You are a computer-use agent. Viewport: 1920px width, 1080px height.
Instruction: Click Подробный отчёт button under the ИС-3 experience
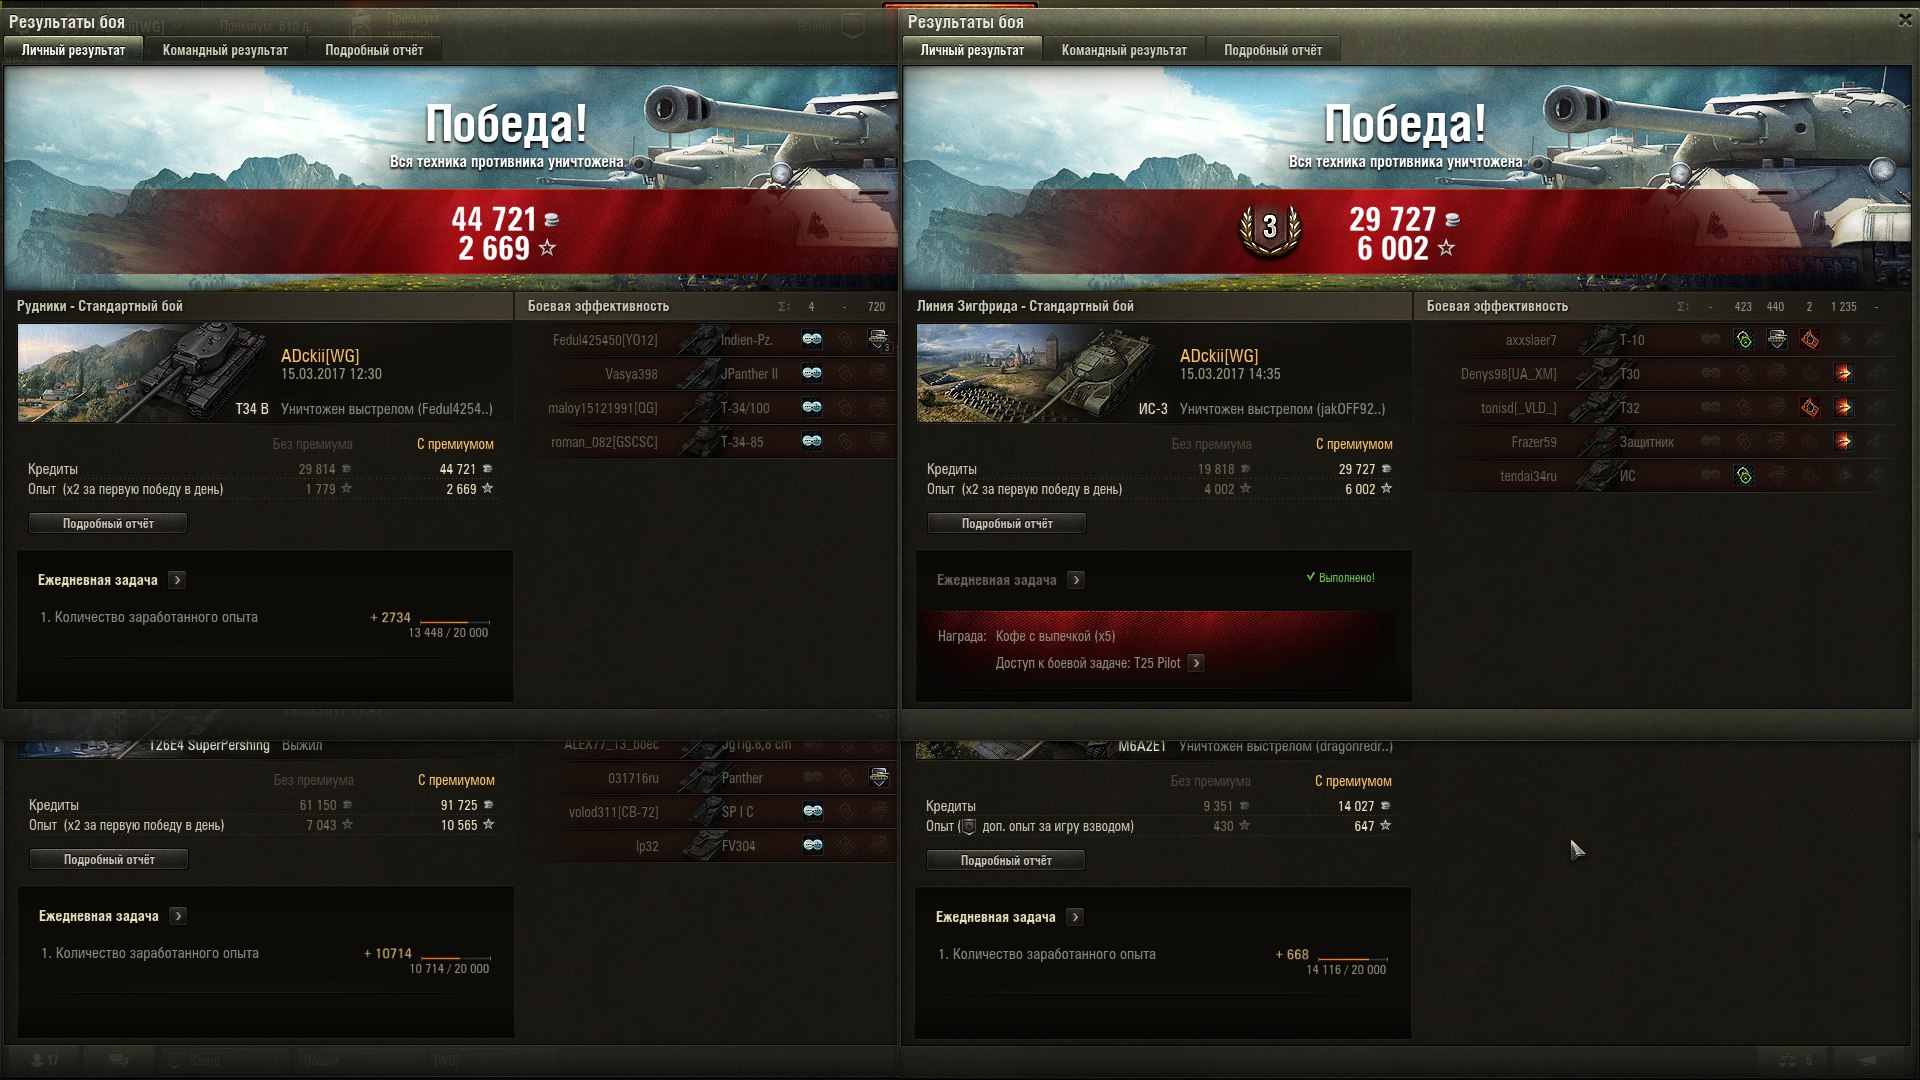1007,523
